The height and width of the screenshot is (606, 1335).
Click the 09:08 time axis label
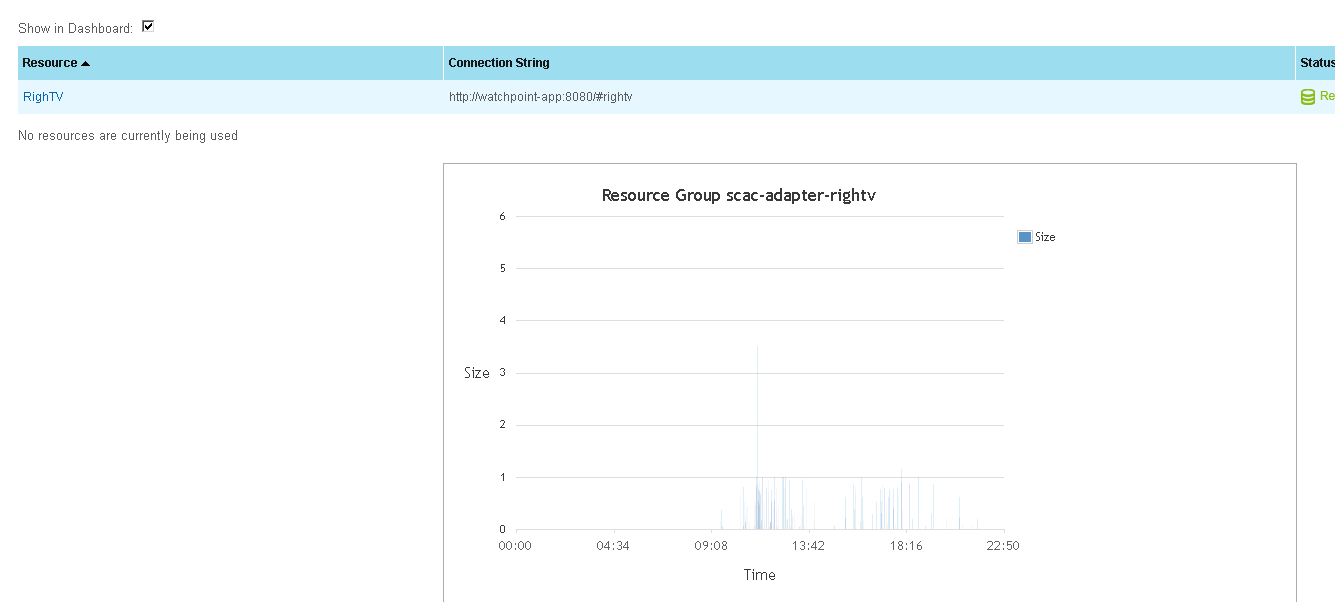coord(710,546)
